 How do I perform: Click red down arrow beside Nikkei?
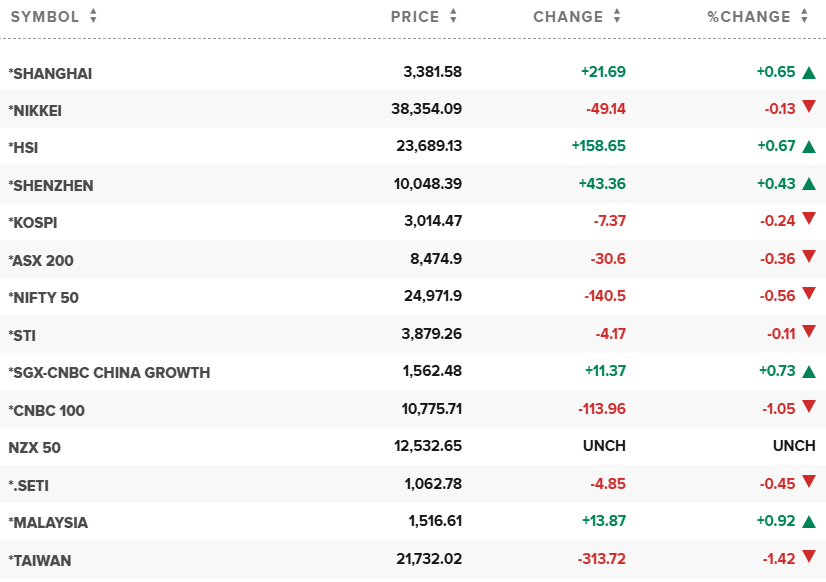[808, 109]
